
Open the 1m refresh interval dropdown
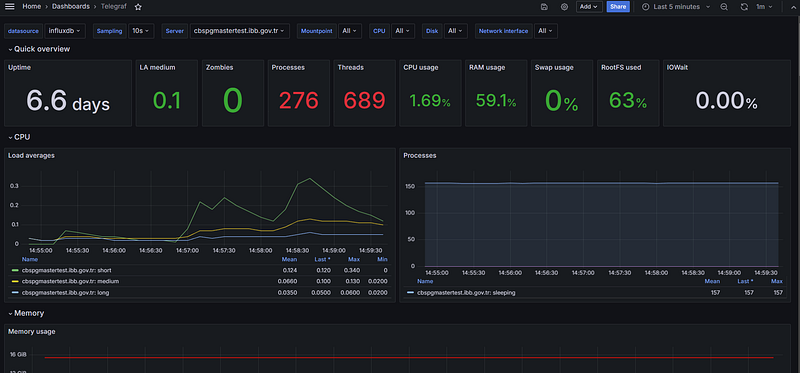tap(764, 7)
